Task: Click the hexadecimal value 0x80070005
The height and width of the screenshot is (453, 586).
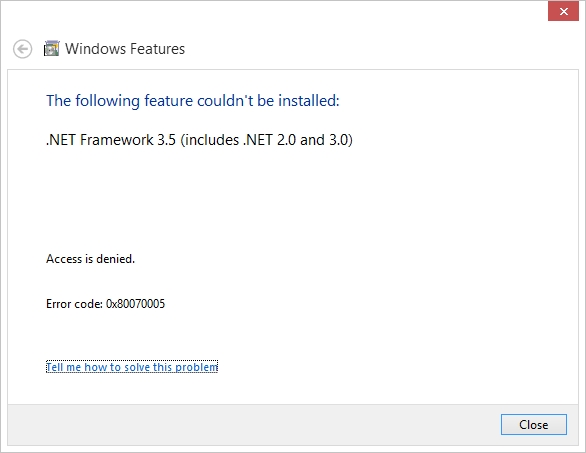Action: 135,304
